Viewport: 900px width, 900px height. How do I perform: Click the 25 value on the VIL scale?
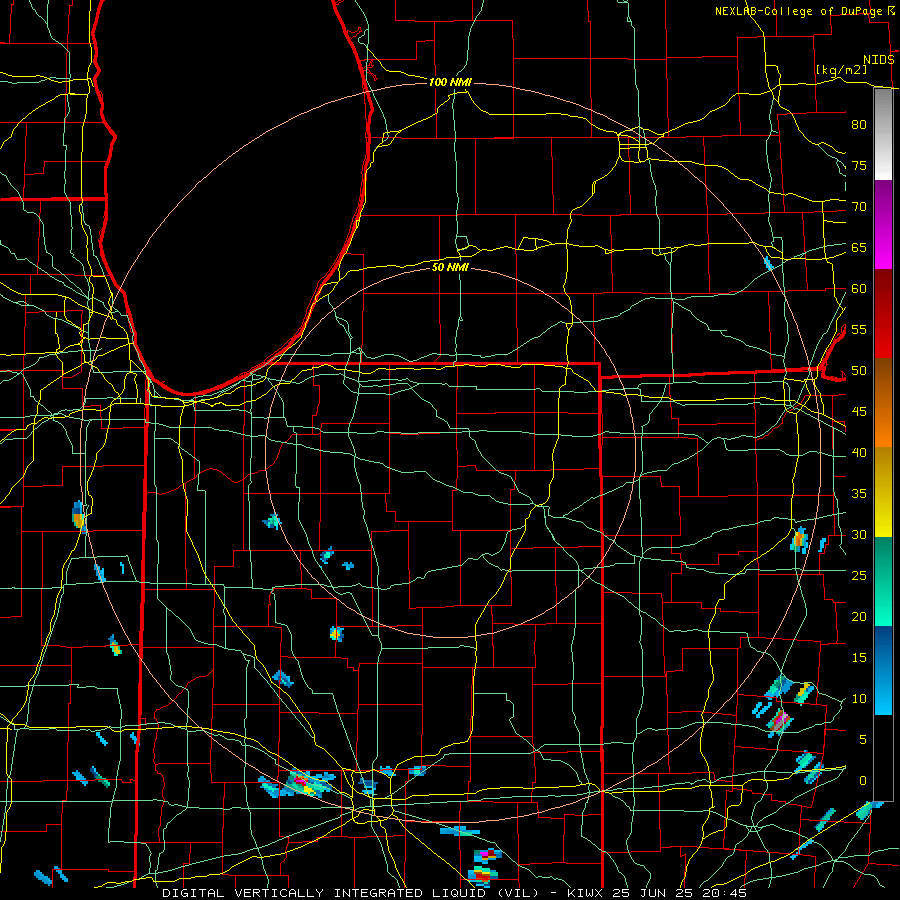coord(859,576)
